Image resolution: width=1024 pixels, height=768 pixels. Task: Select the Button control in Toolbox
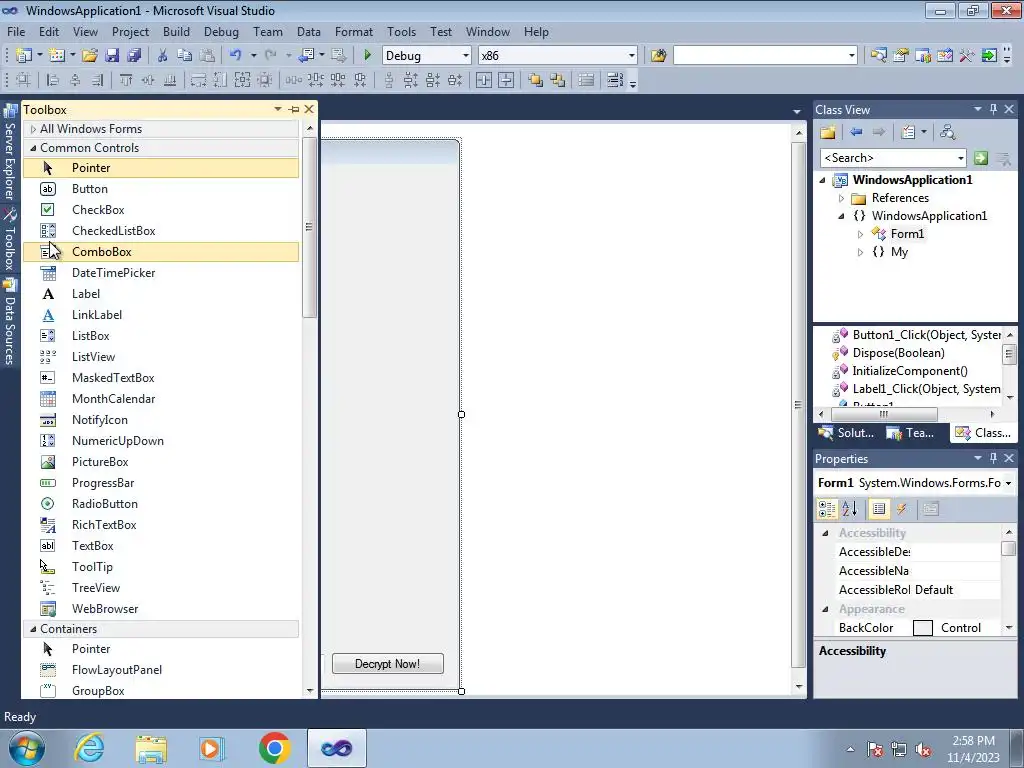point(161,189)
